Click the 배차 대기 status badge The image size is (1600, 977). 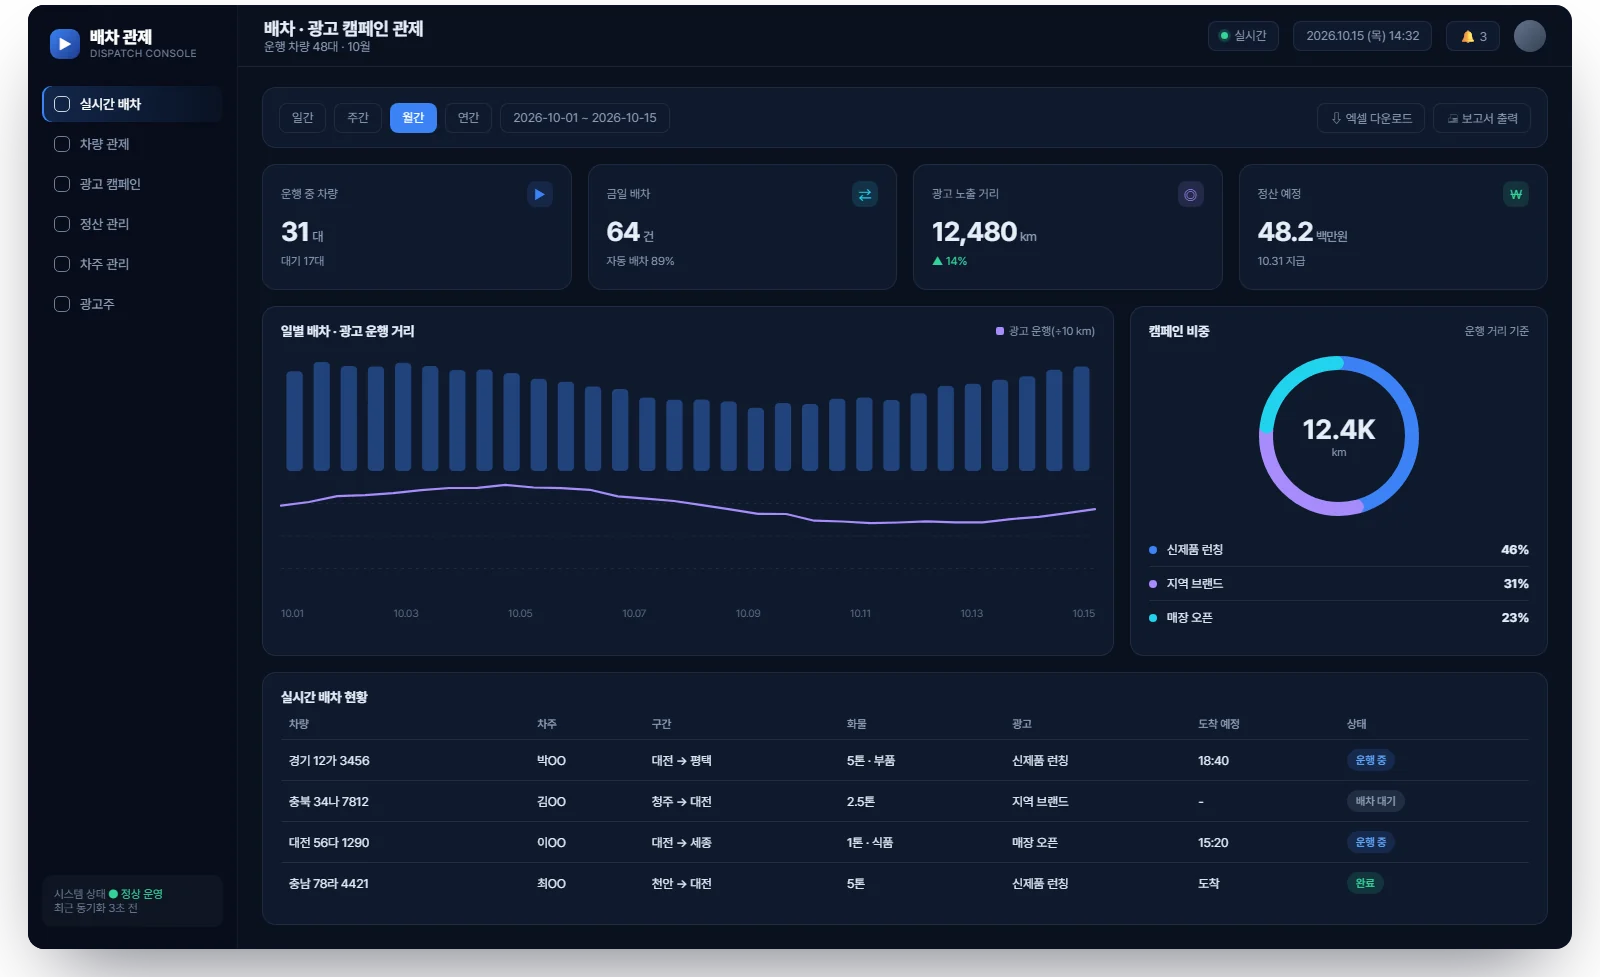click(x=1375, y=801)
